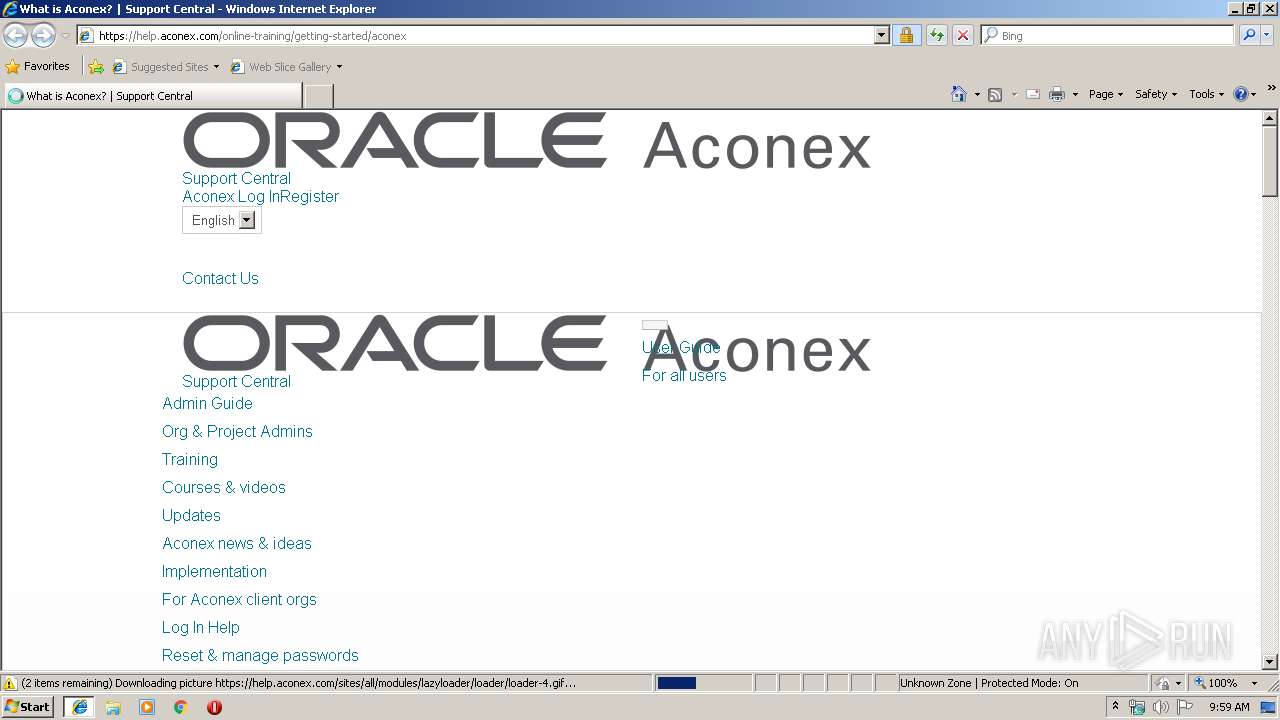Click the Read mail icon

pos(1033,94)
